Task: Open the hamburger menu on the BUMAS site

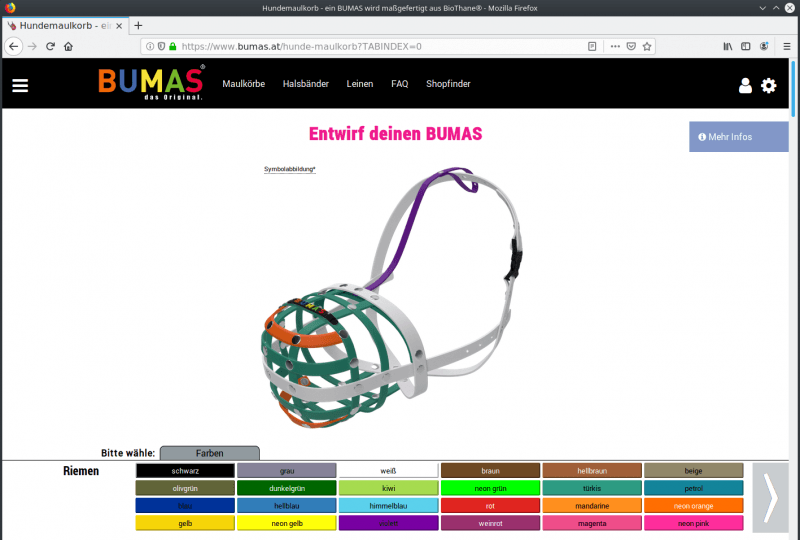Action: tap(20, 85)
